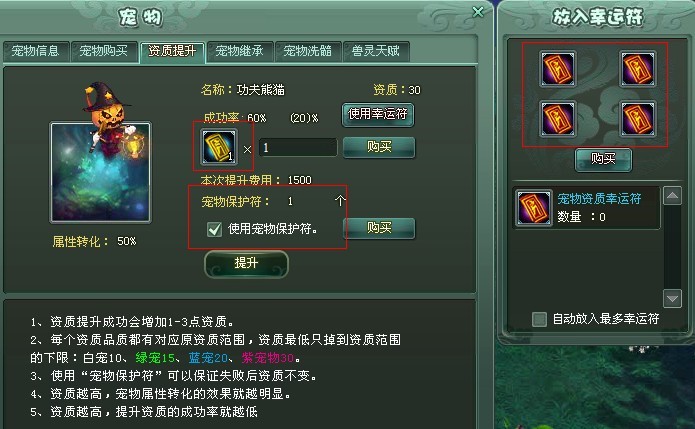
Task: Select the top-right lucky charm slot
Action: (637, 69)
